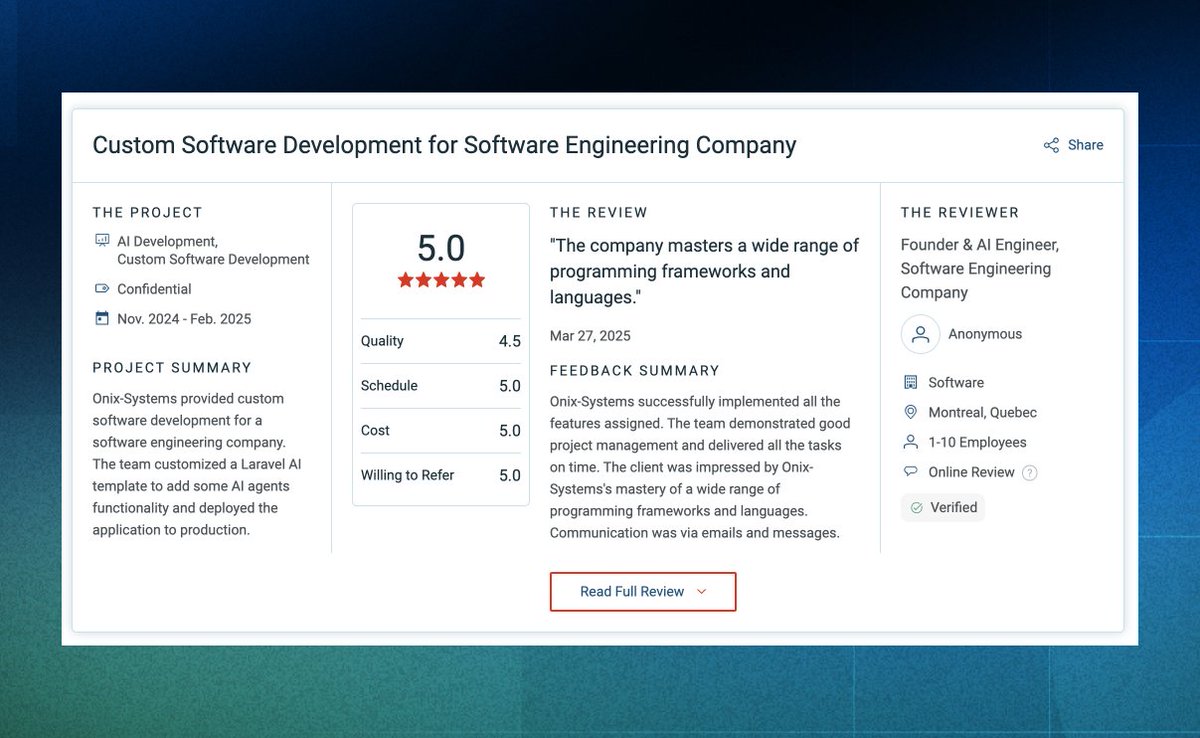Click the employees person icon
This screenshot has width=1200, height=738.
[910, 442]
